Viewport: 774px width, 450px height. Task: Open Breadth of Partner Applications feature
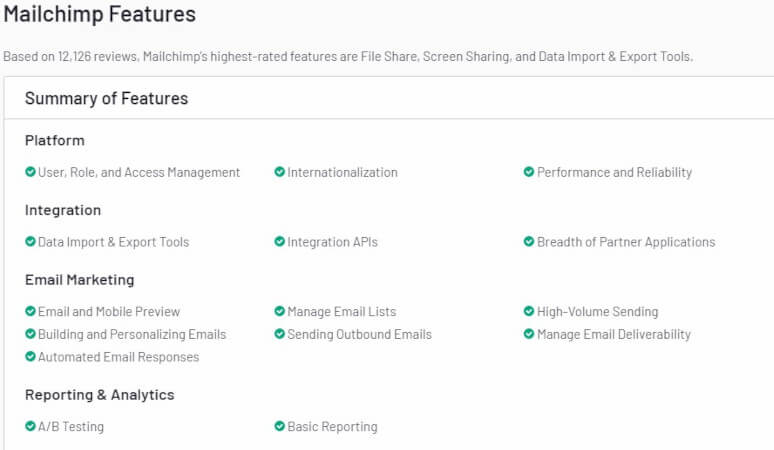point(626,242)
